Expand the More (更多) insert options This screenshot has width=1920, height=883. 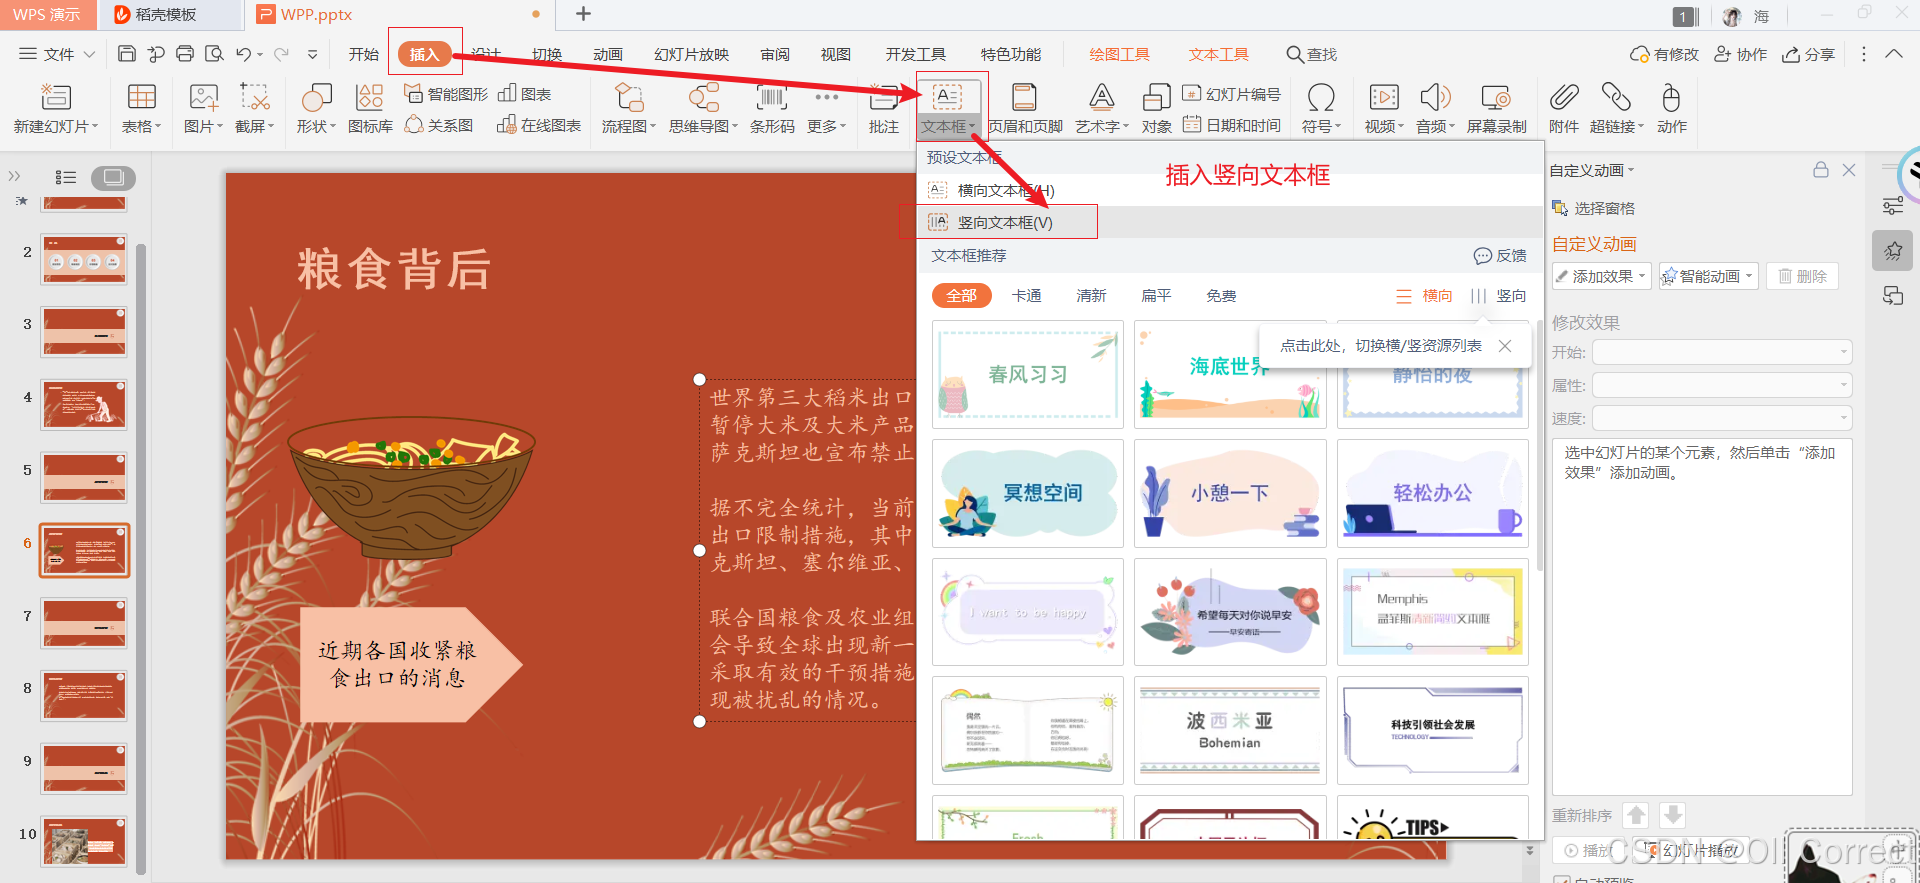827,108
